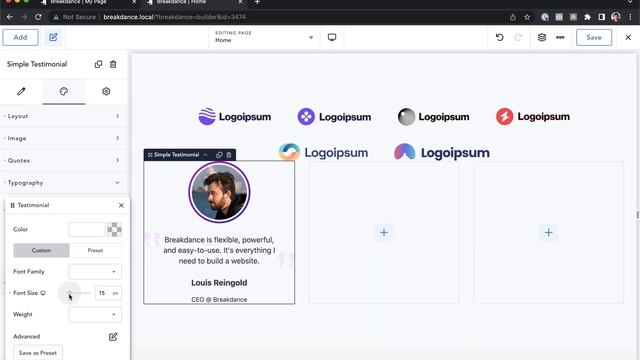Image resolution: width=640 pixels, height=360 pixels.
Task: Open the edit/compose icon next to Add
Action: [53, 37]
